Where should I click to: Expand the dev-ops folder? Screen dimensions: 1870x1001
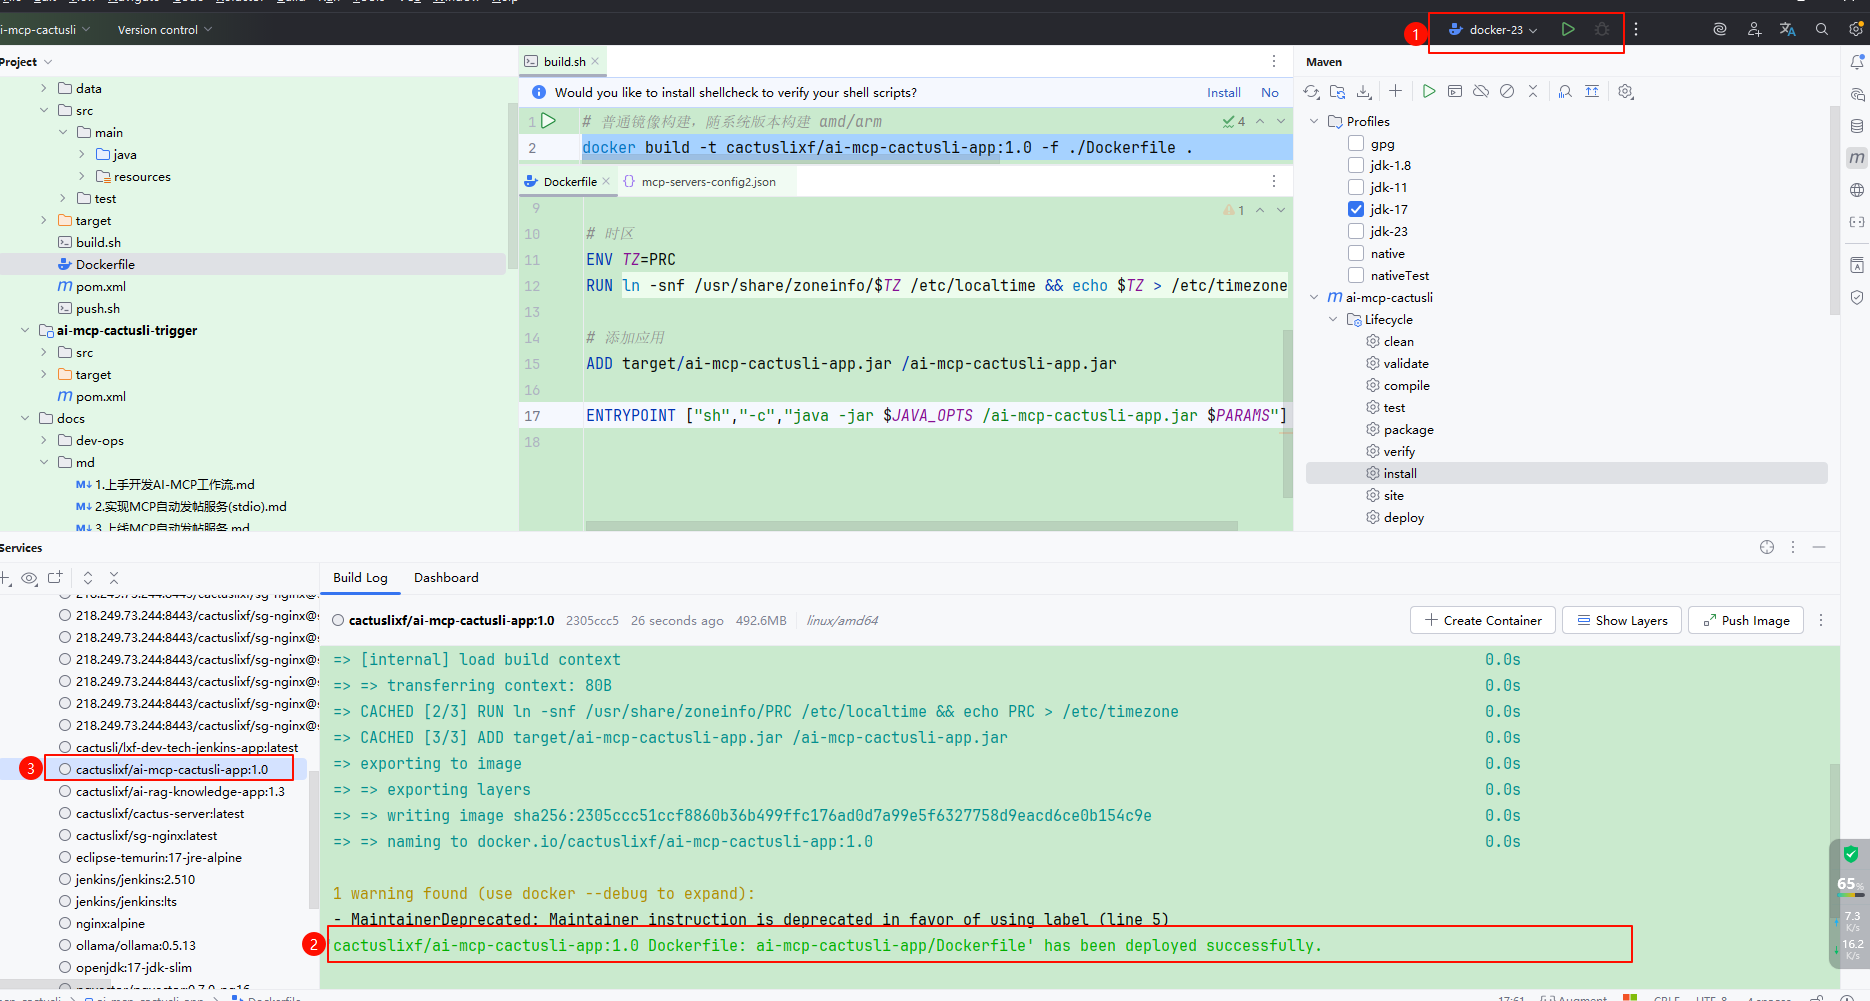coord(44,440)
